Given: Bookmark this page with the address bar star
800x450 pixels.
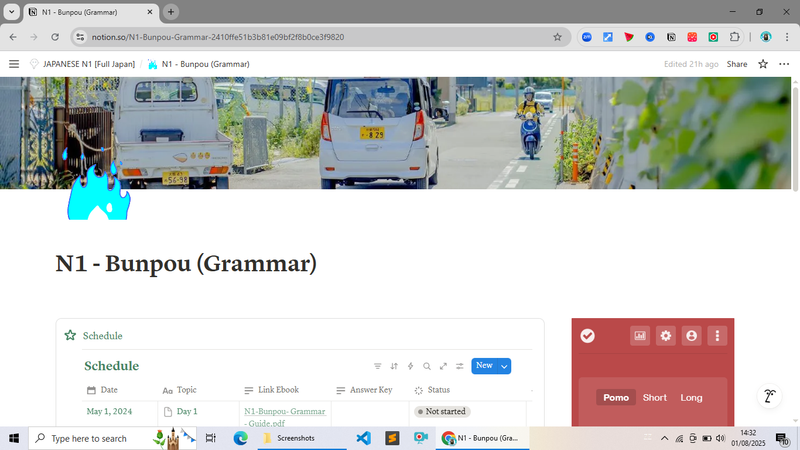Looking at the screenshot, I should pyautogui.click(x=557, y=37).
